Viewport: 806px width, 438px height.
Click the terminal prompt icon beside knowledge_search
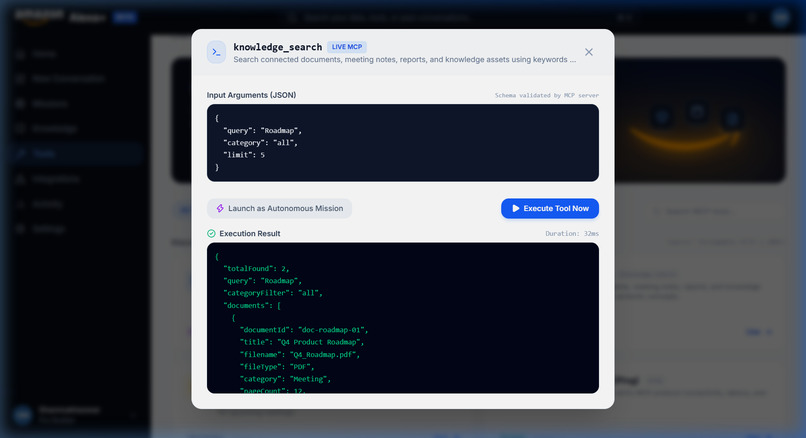coord(216,52)
